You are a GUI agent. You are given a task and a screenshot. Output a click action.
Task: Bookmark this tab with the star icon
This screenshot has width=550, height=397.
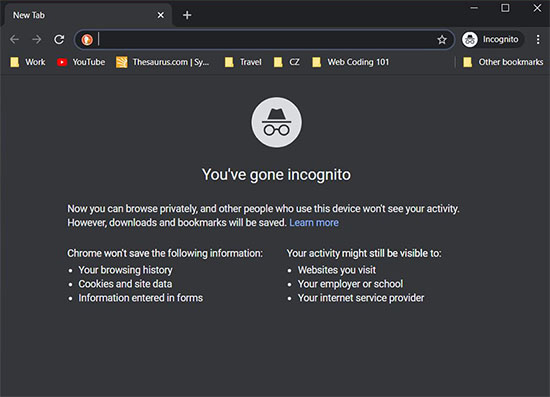point(442,40)
